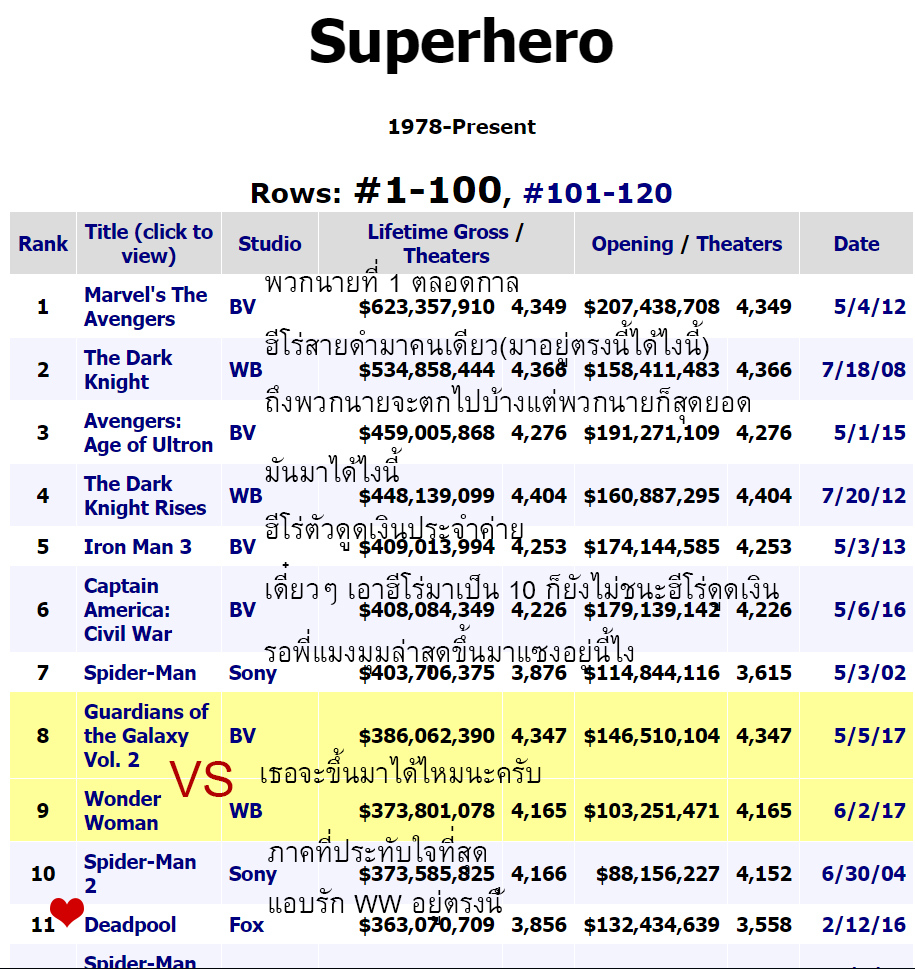Click the Opening column header
Image resolution: width=915 pixels, height=969 pixels.
pyautogui.click(x=632, y=244)
